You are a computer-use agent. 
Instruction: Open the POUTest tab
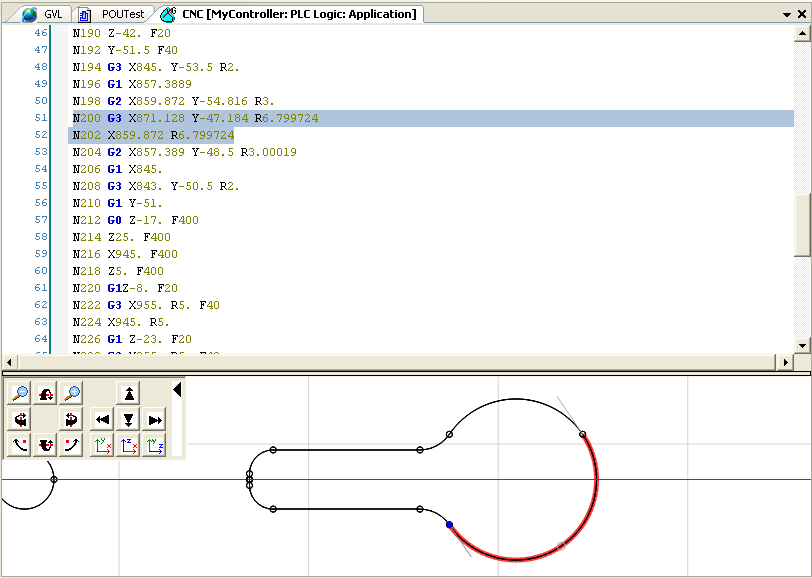point(114,14)
